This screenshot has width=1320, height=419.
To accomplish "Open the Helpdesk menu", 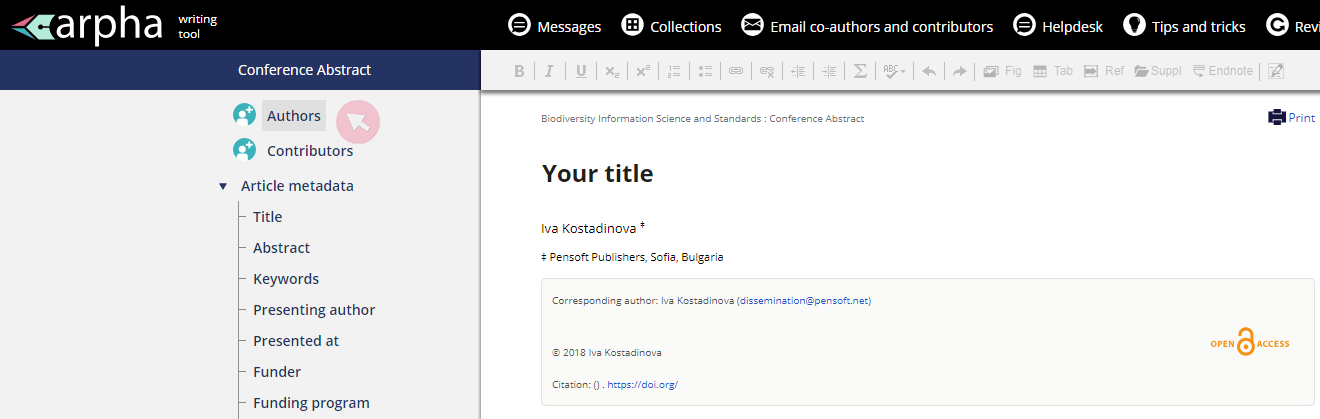I will pyautogui.click(x=1058, y=26).
